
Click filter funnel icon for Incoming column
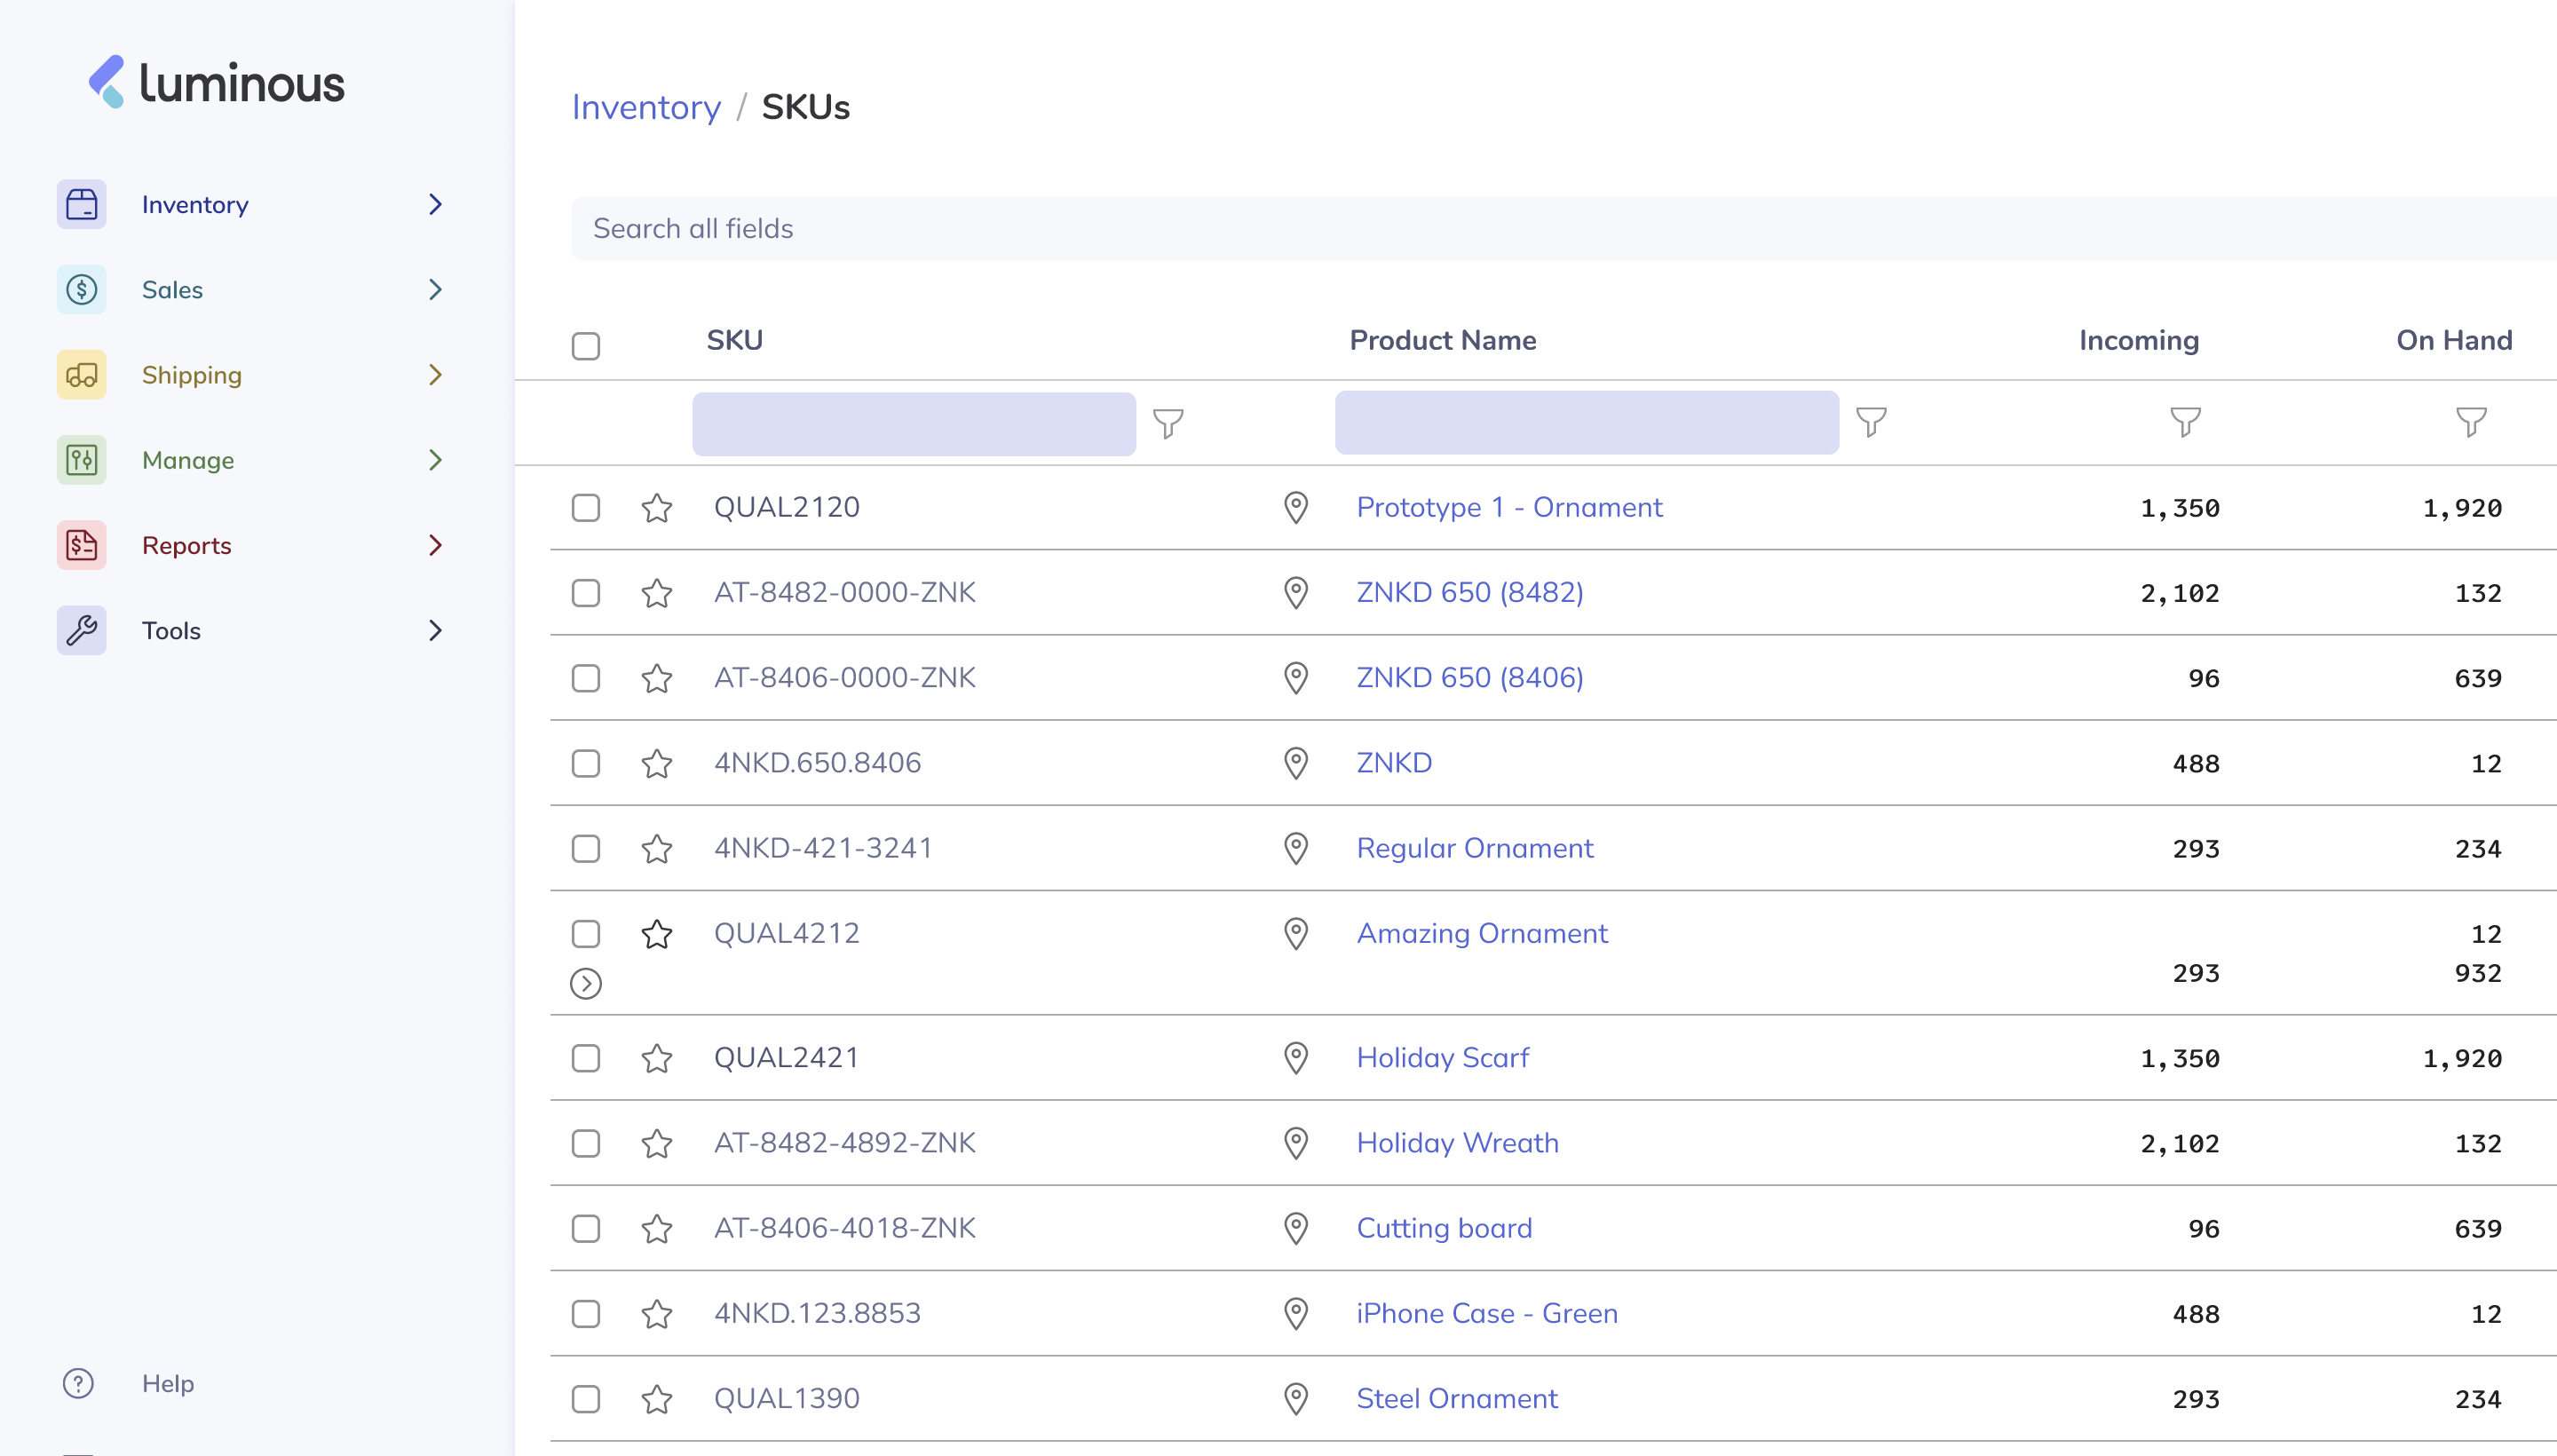pos(2184,422)
